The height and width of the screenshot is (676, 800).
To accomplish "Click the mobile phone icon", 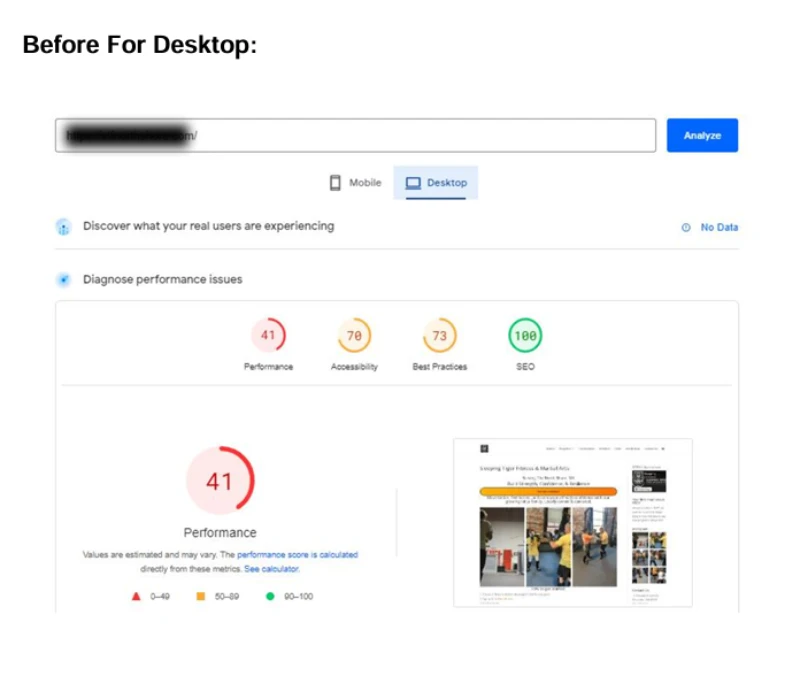I will tap(335, 183).
